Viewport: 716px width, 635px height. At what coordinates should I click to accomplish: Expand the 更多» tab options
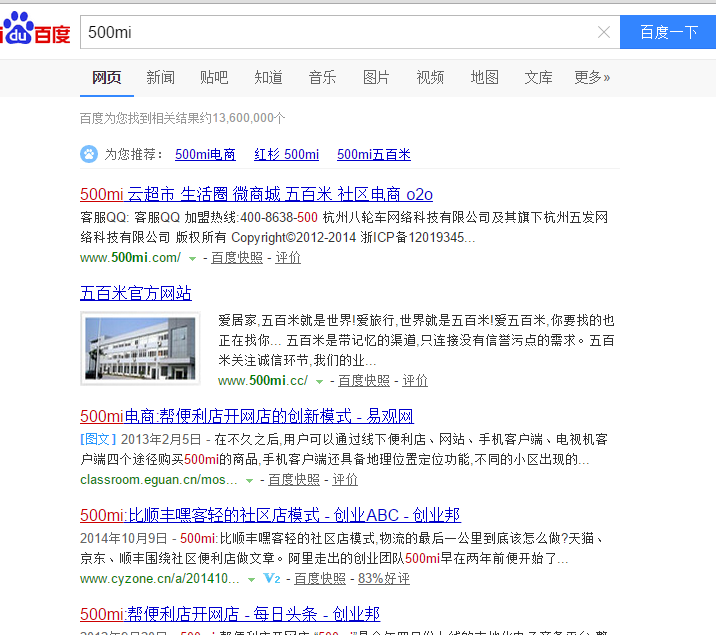592,77
